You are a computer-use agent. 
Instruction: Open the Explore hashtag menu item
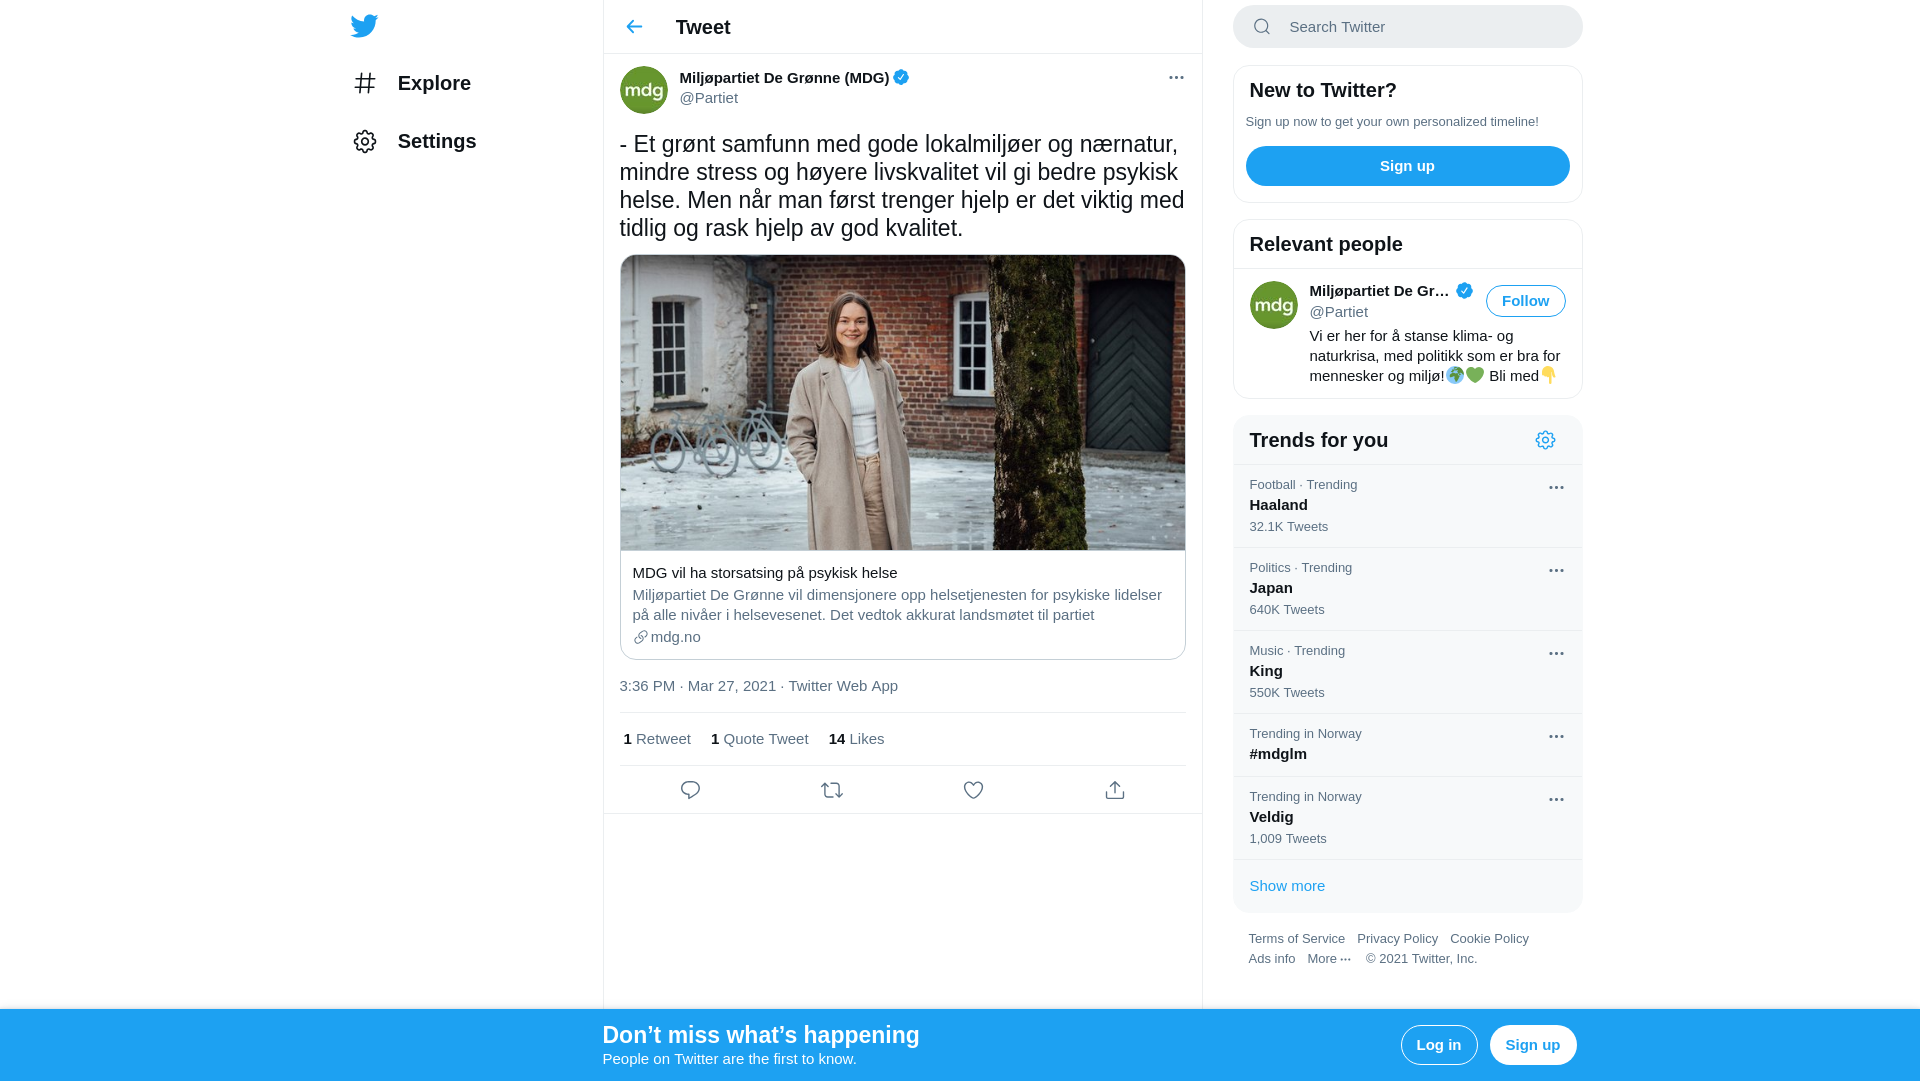(x=412, y=83)
